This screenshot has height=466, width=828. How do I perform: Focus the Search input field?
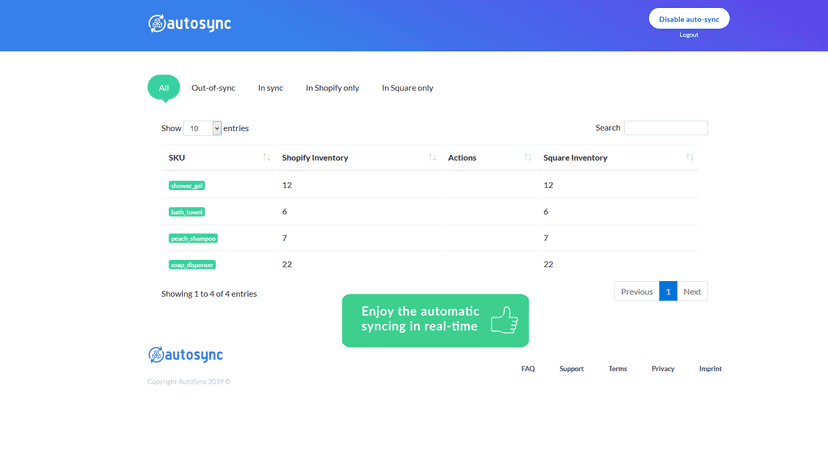coord(665,128)
